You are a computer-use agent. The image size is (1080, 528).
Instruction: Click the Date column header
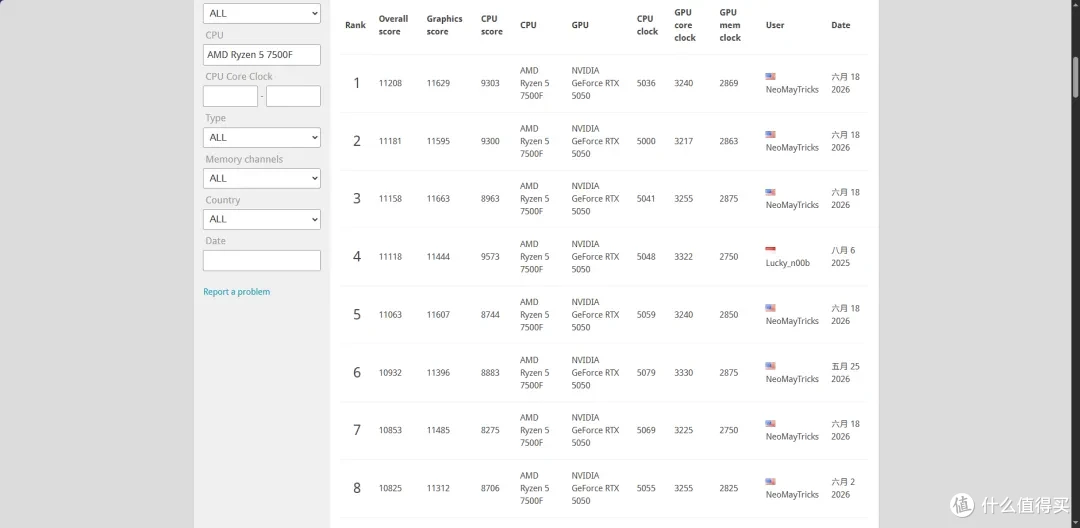click(x=840, y=25)
